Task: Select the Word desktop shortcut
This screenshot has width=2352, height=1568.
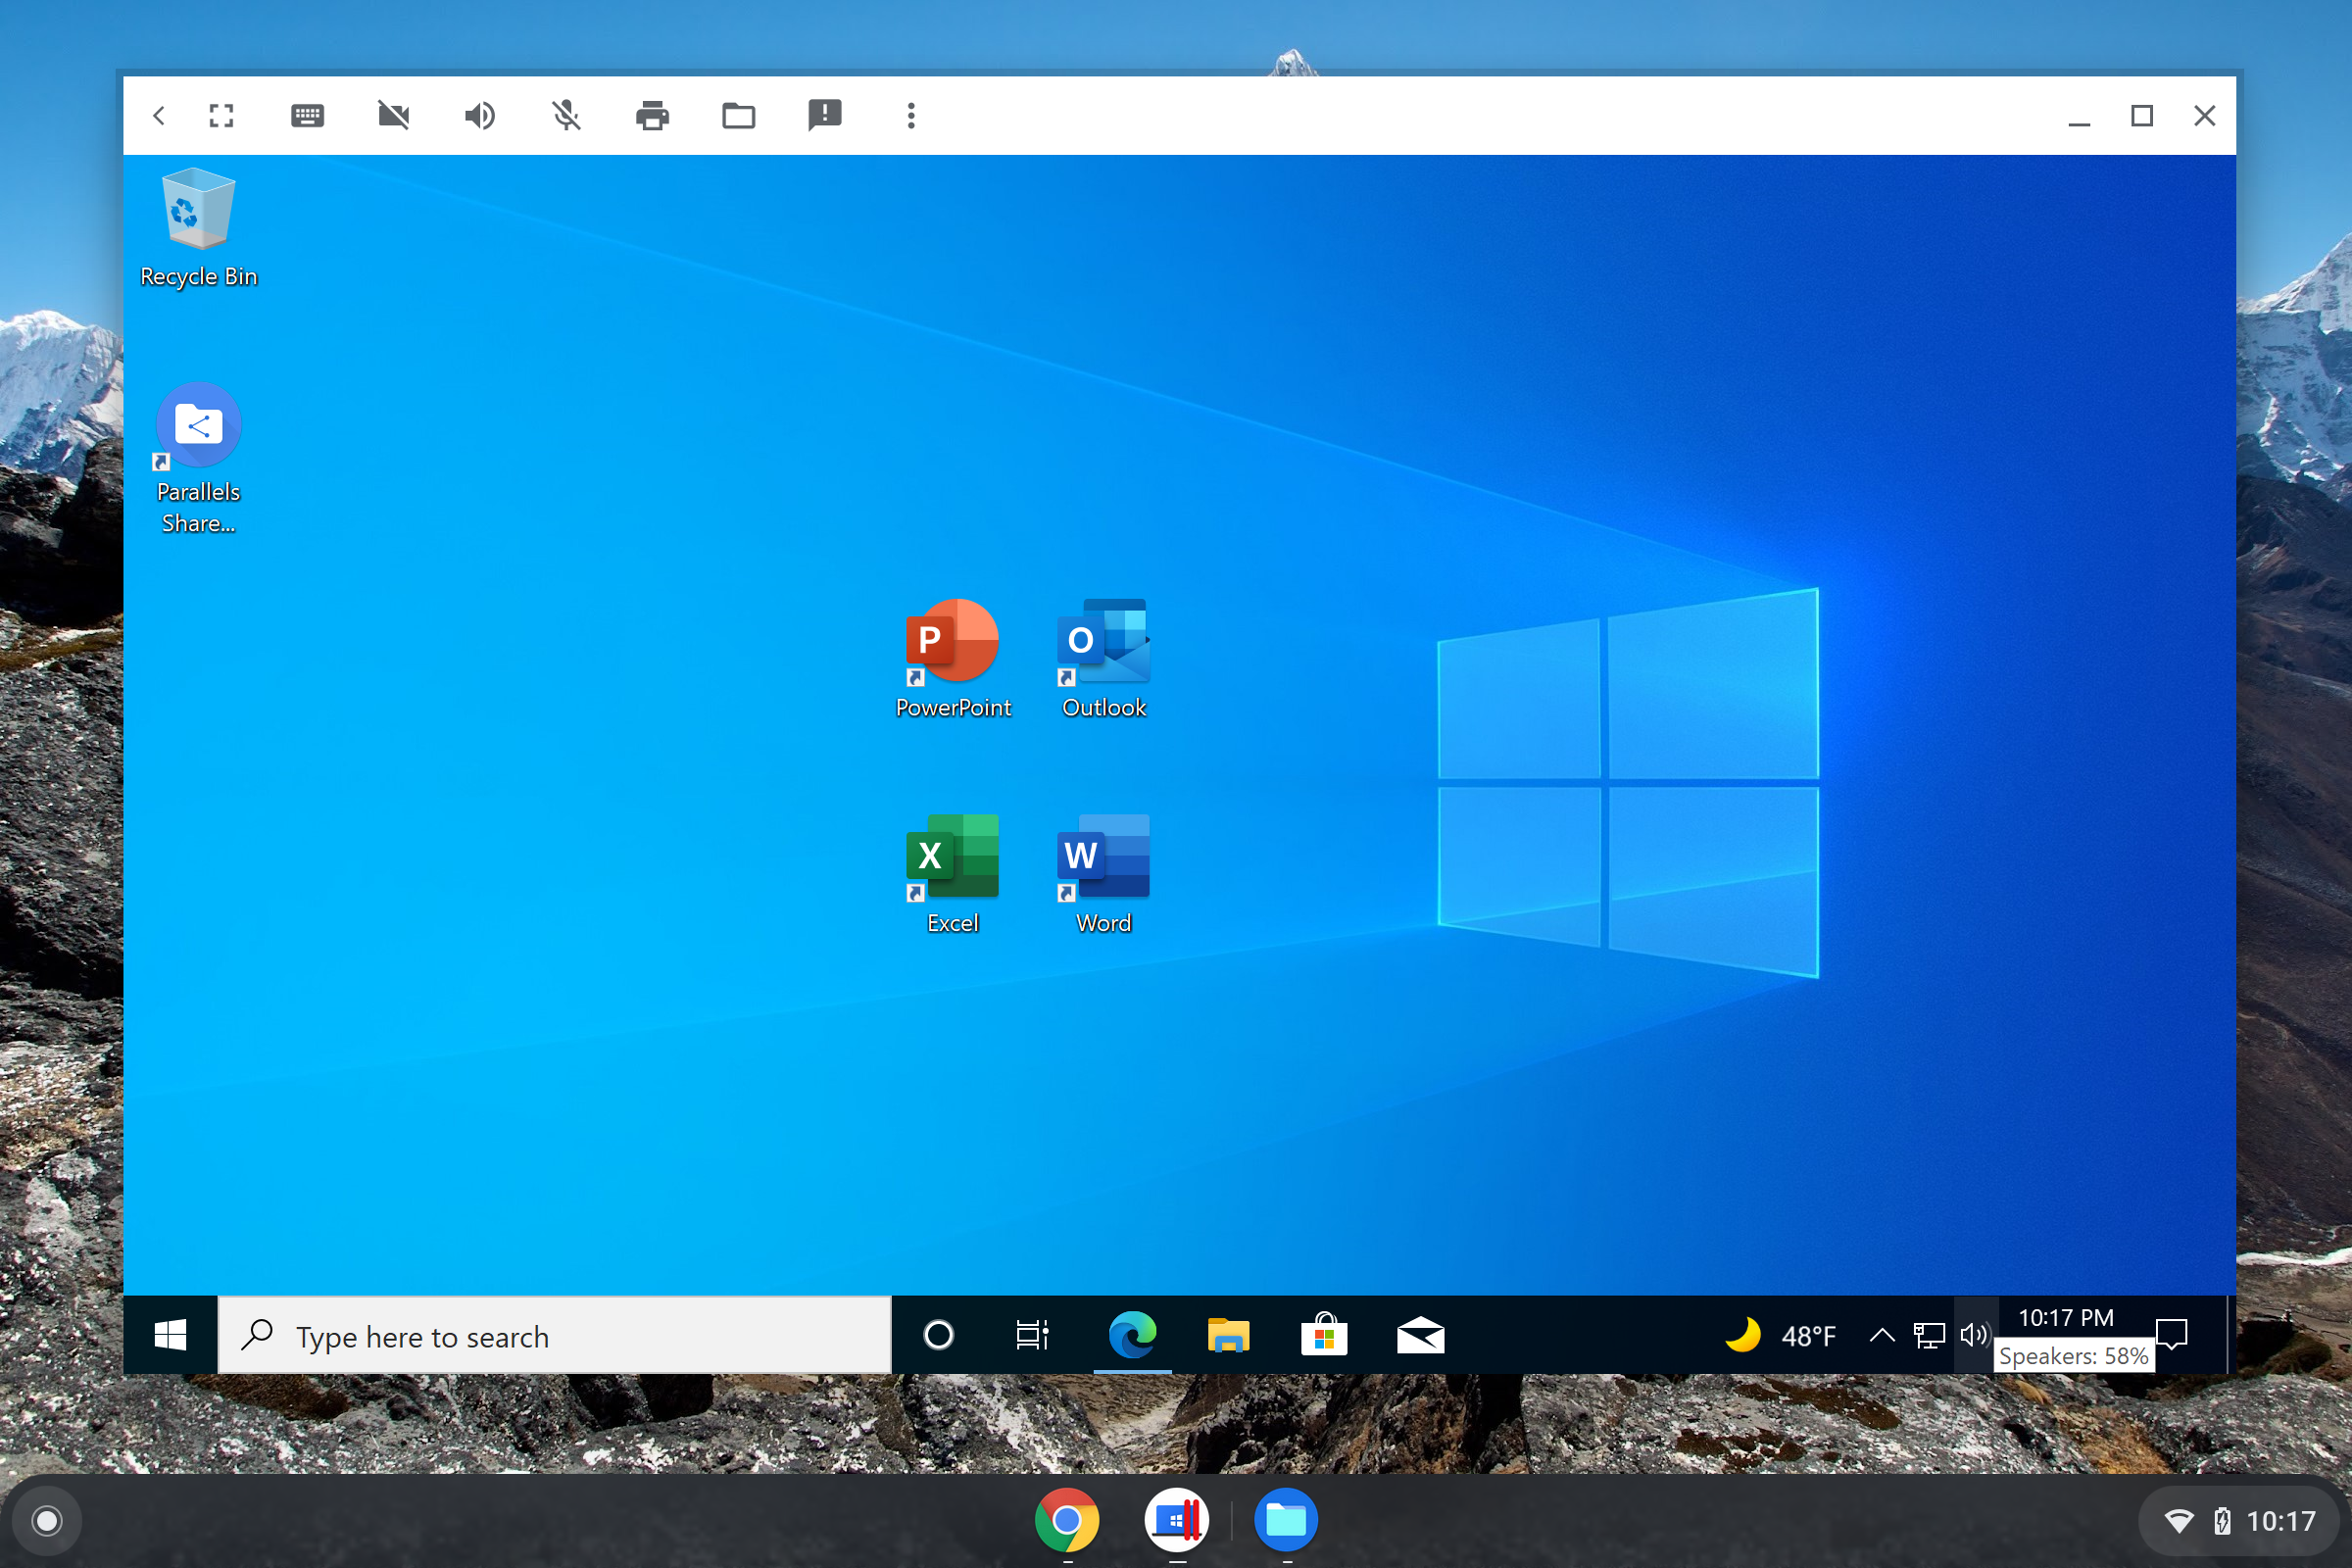Action: [1104, 875]
